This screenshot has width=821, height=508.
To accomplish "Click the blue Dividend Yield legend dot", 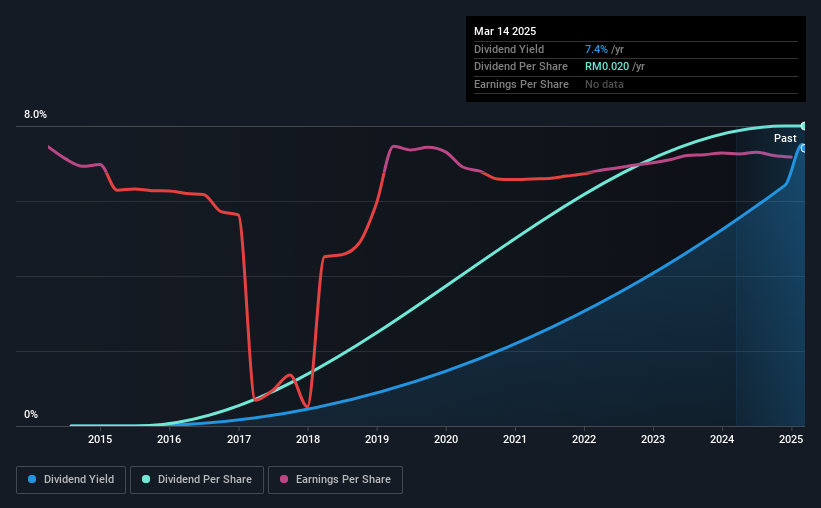I will [32, 479].
